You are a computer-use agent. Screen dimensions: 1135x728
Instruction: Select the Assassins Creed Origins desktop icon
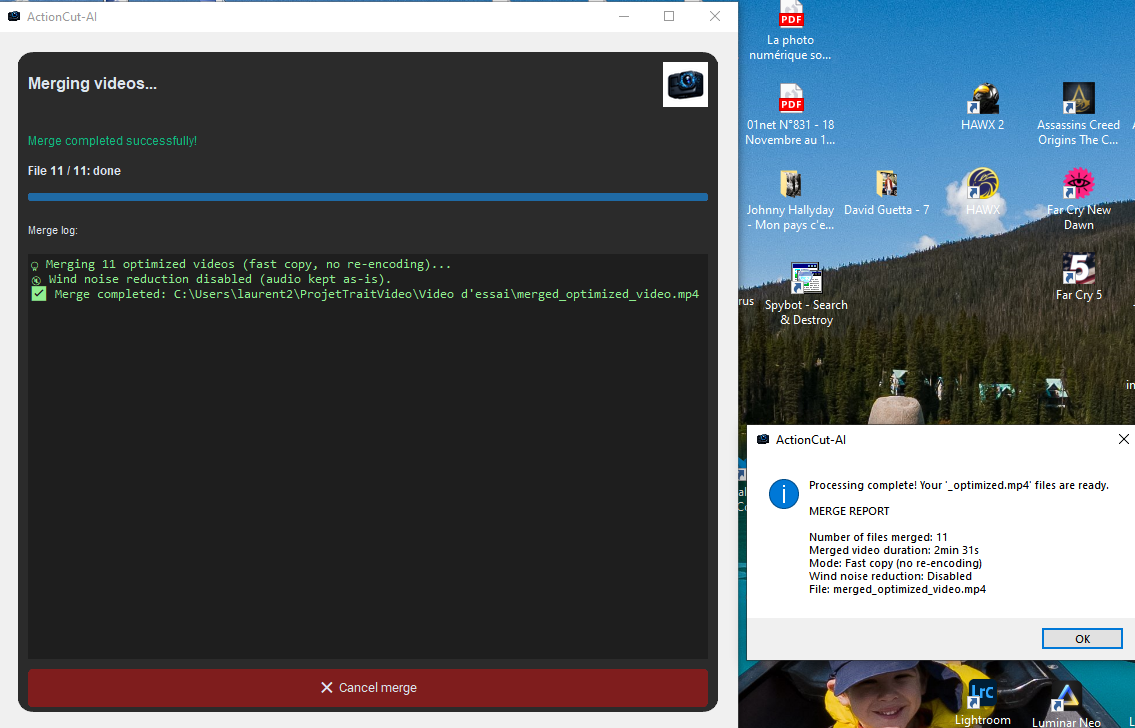(1078, 114)
